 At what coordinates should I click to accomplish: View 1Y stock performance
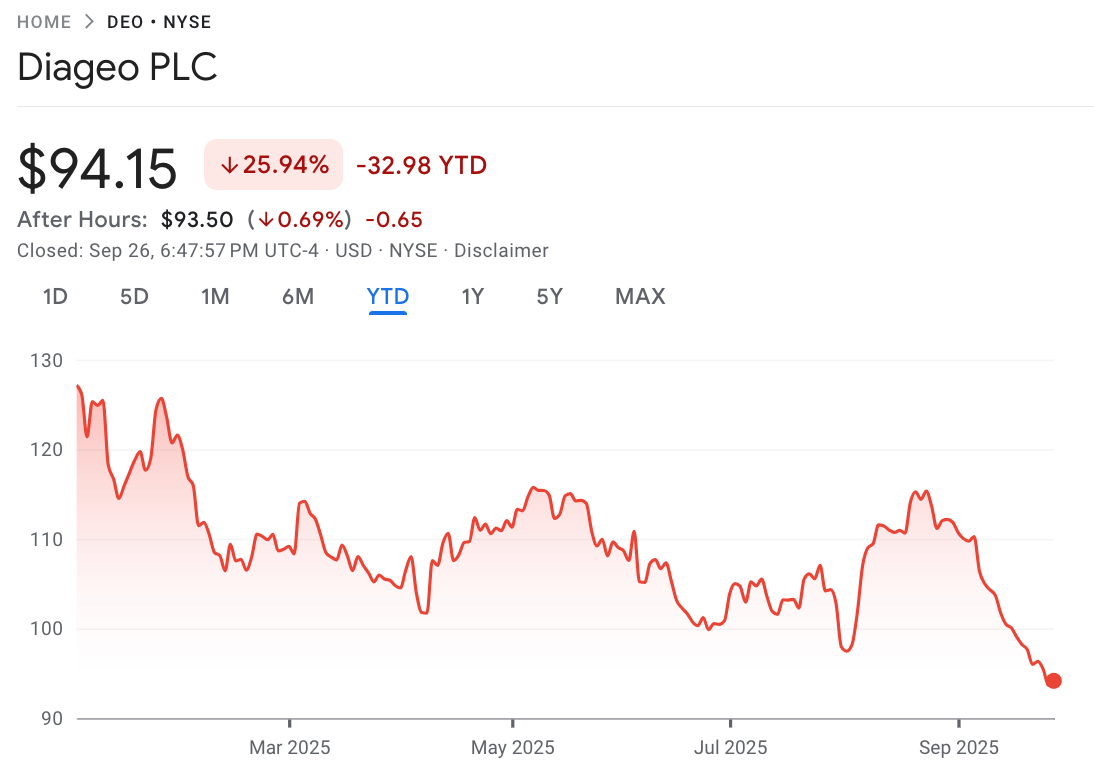tap(473, 297)
